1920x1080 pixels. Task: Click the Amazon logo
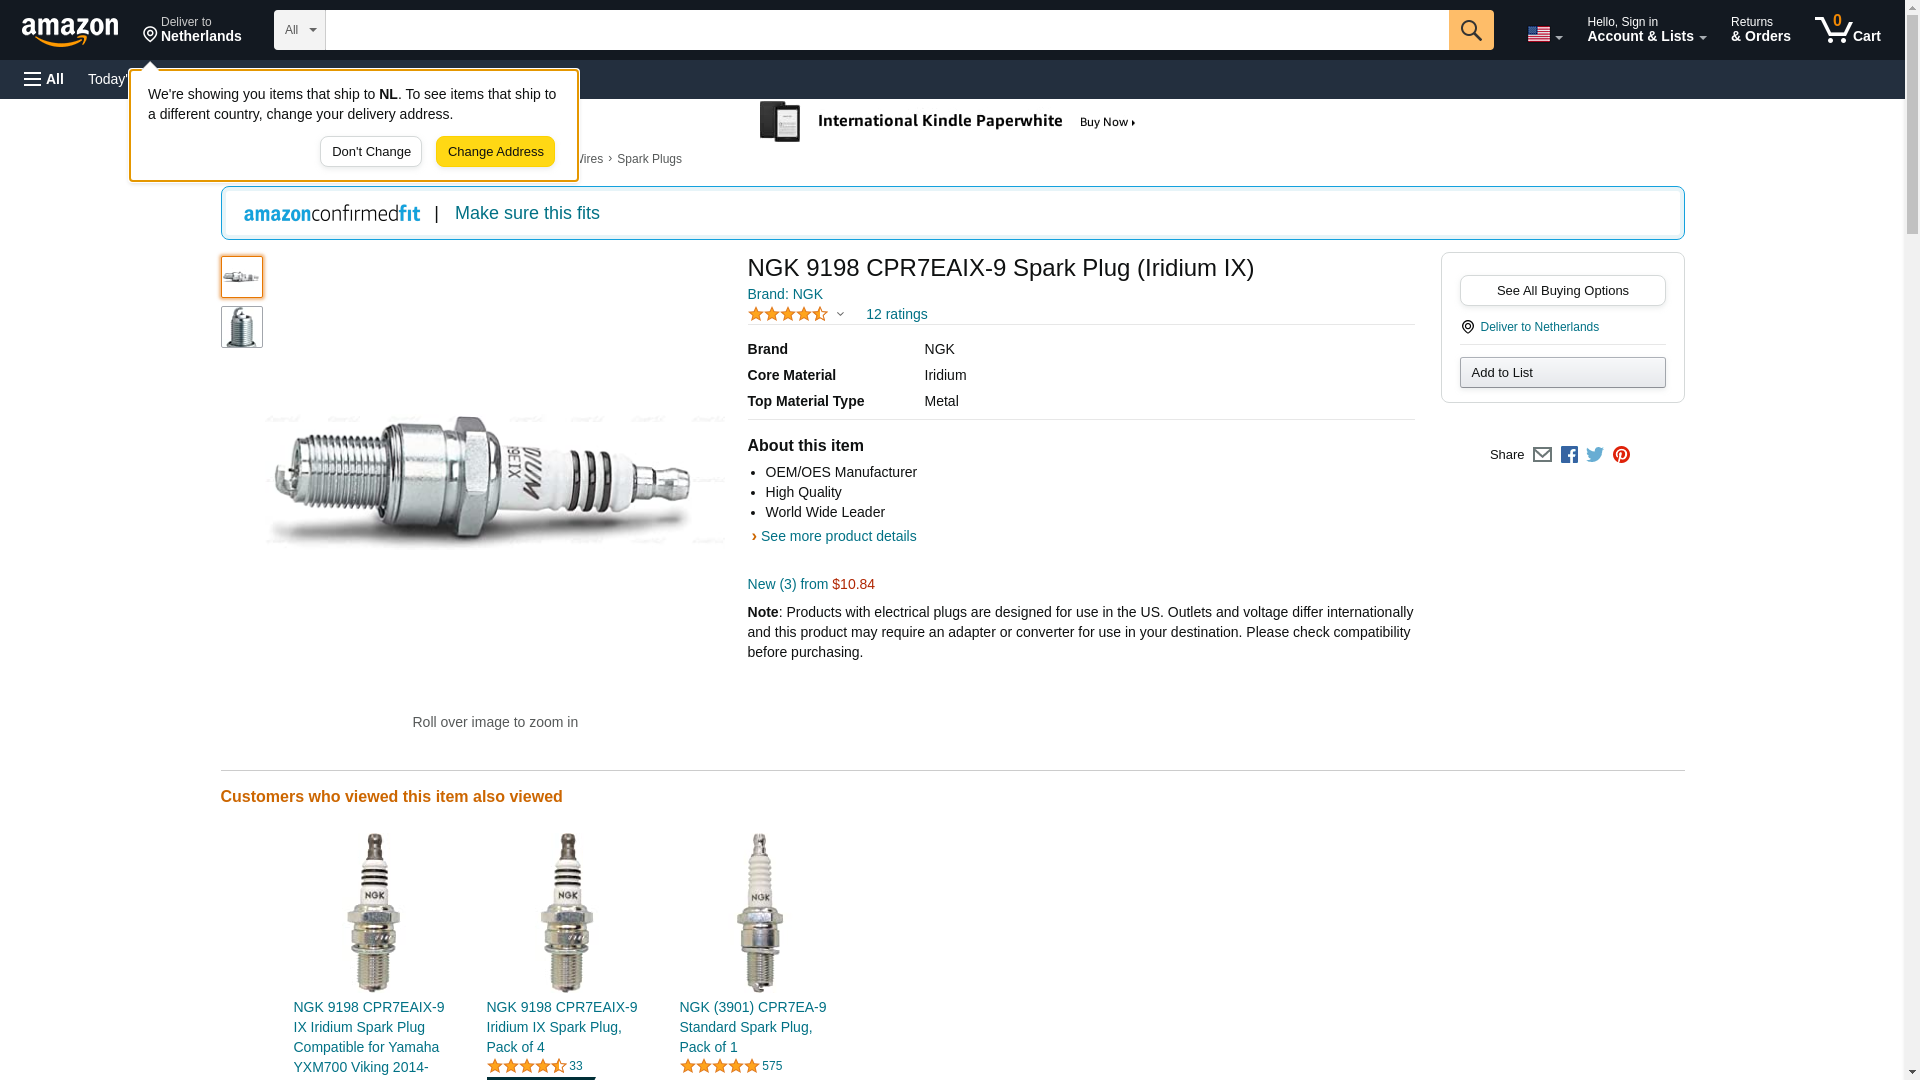70,31
